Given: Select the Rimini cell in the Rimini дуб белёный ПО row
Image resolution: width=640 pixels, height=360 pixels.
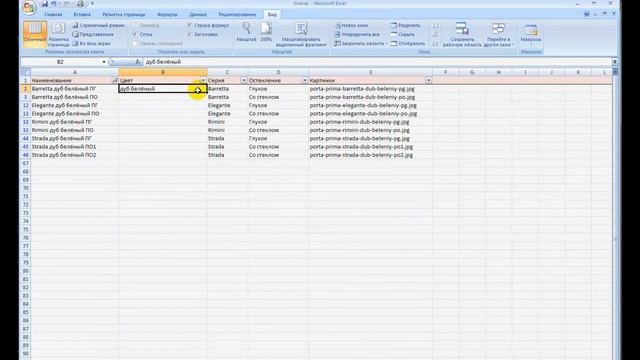Looking at the screenshot, I should pyautogui.click(x=227, y=130).
